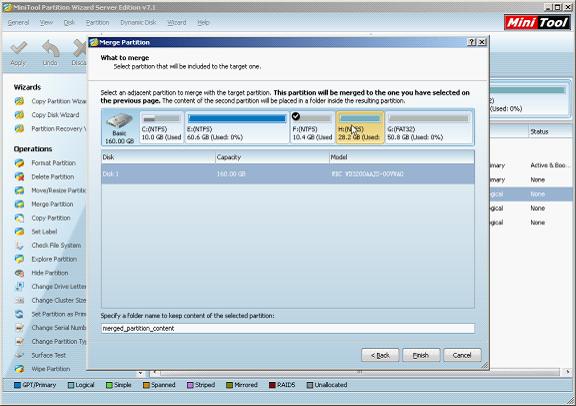Screen dimensions: 576x406
Task: Click the Explore Partition icon
Action: click(x=19, y=259)
